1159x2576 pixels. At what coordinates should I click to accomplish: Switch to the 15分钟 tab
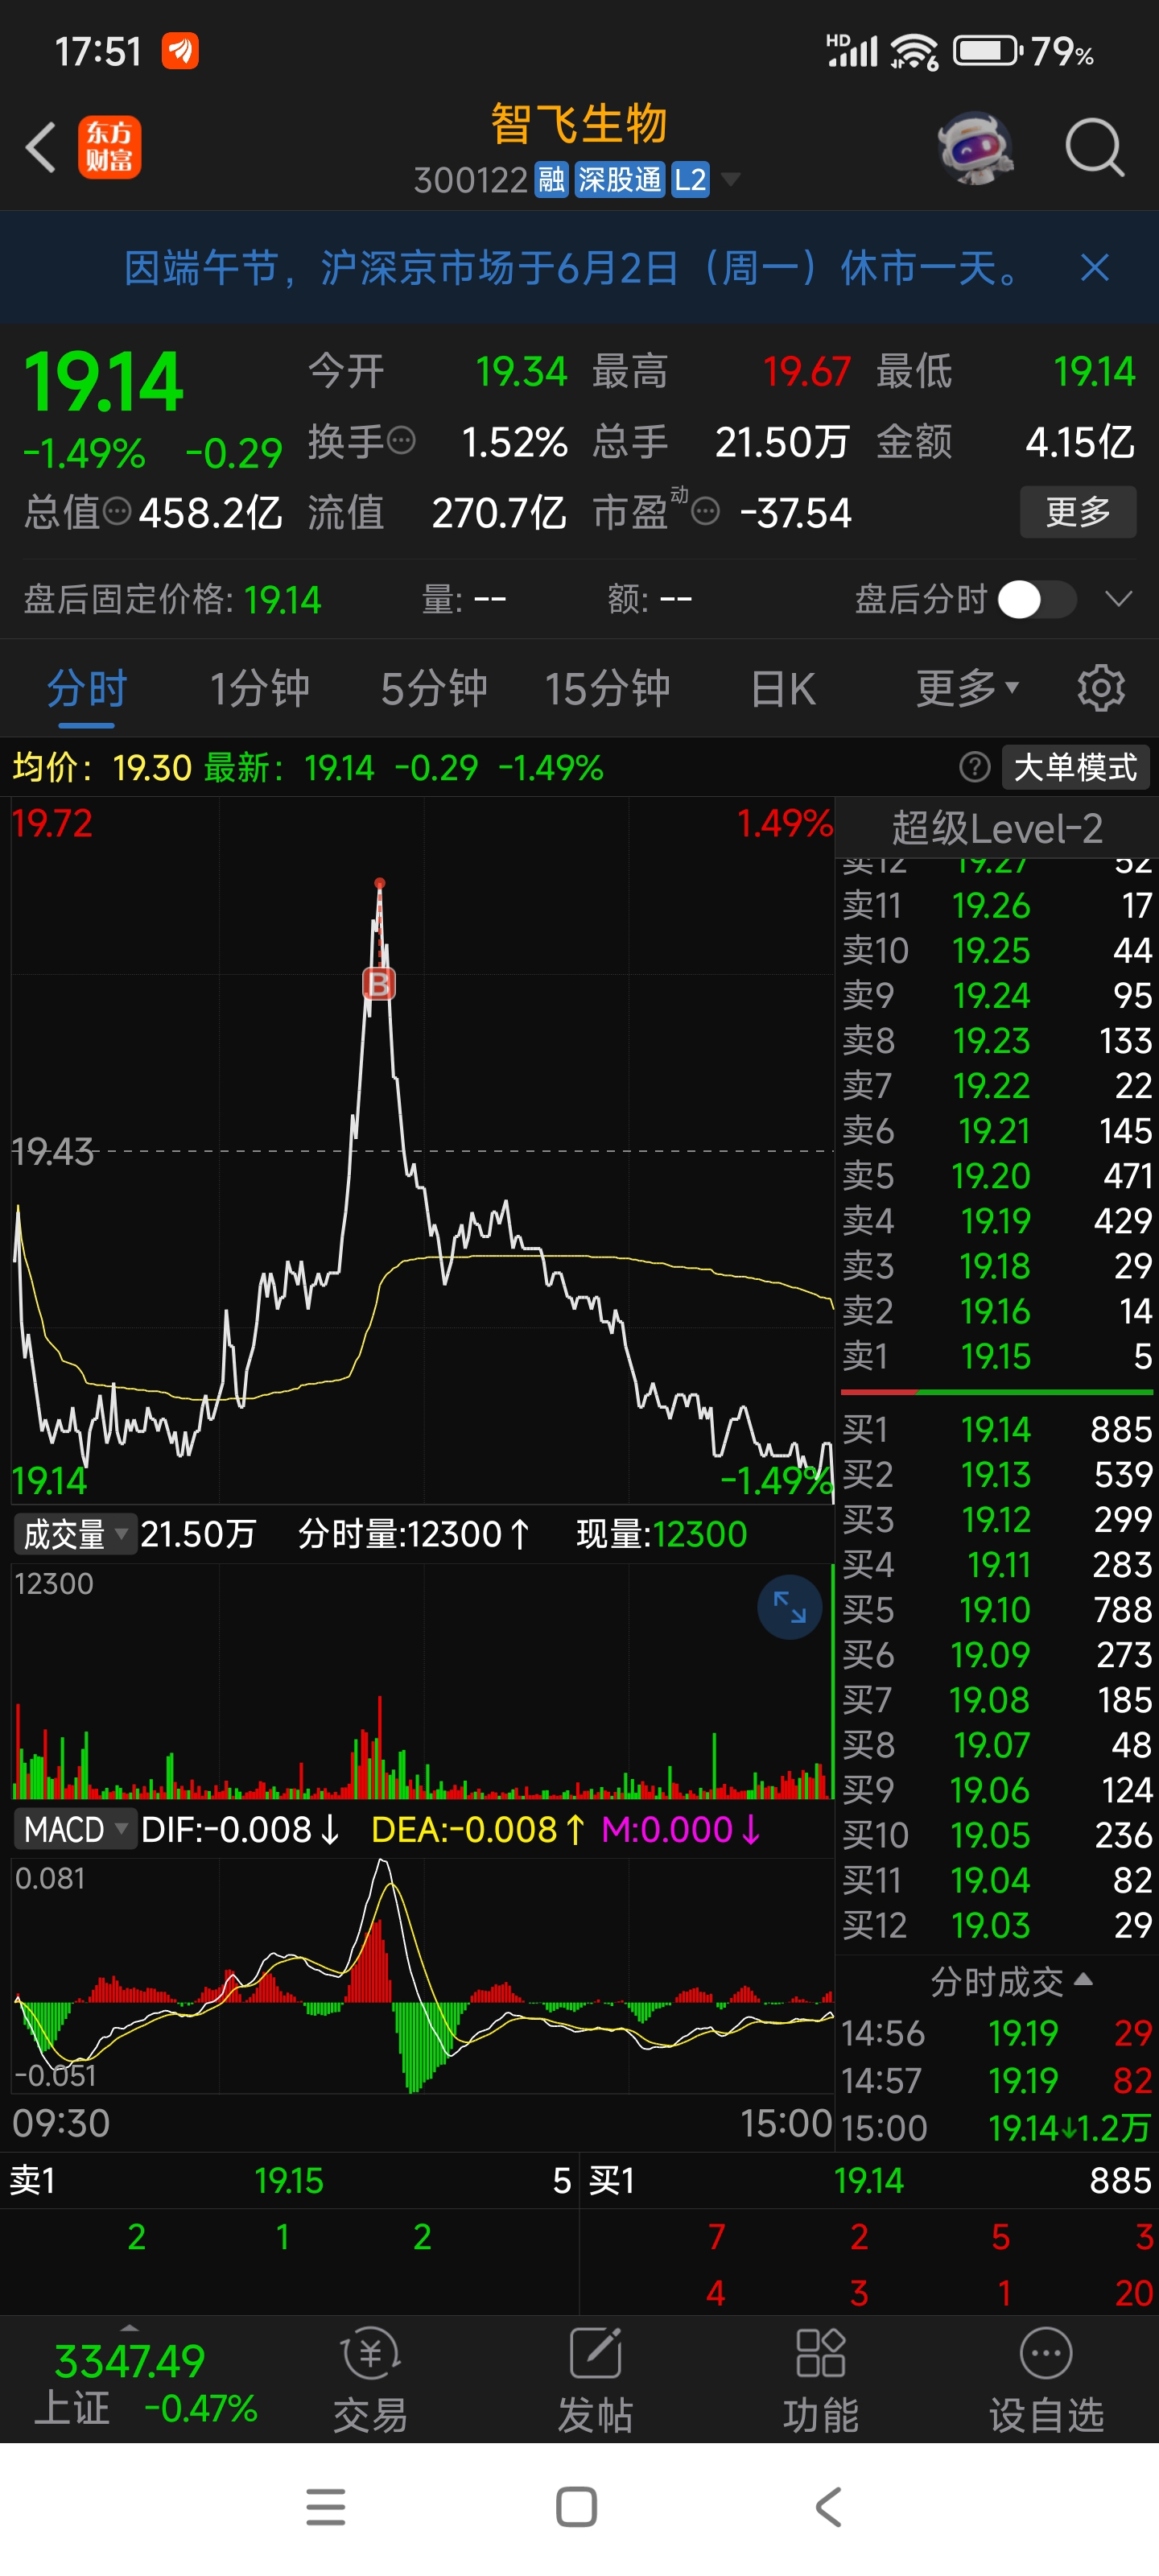(x=607, y=689)
